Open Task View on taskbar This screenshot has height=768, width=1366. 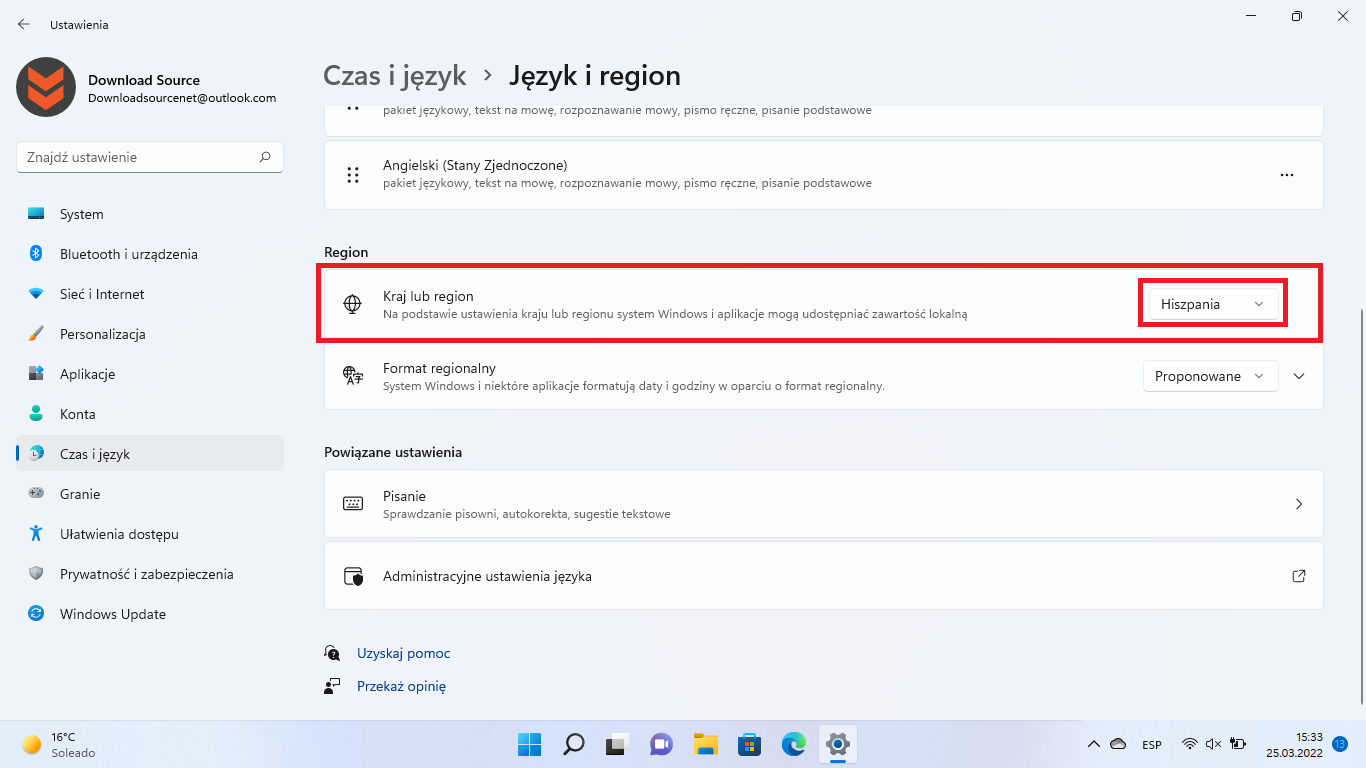617,744
